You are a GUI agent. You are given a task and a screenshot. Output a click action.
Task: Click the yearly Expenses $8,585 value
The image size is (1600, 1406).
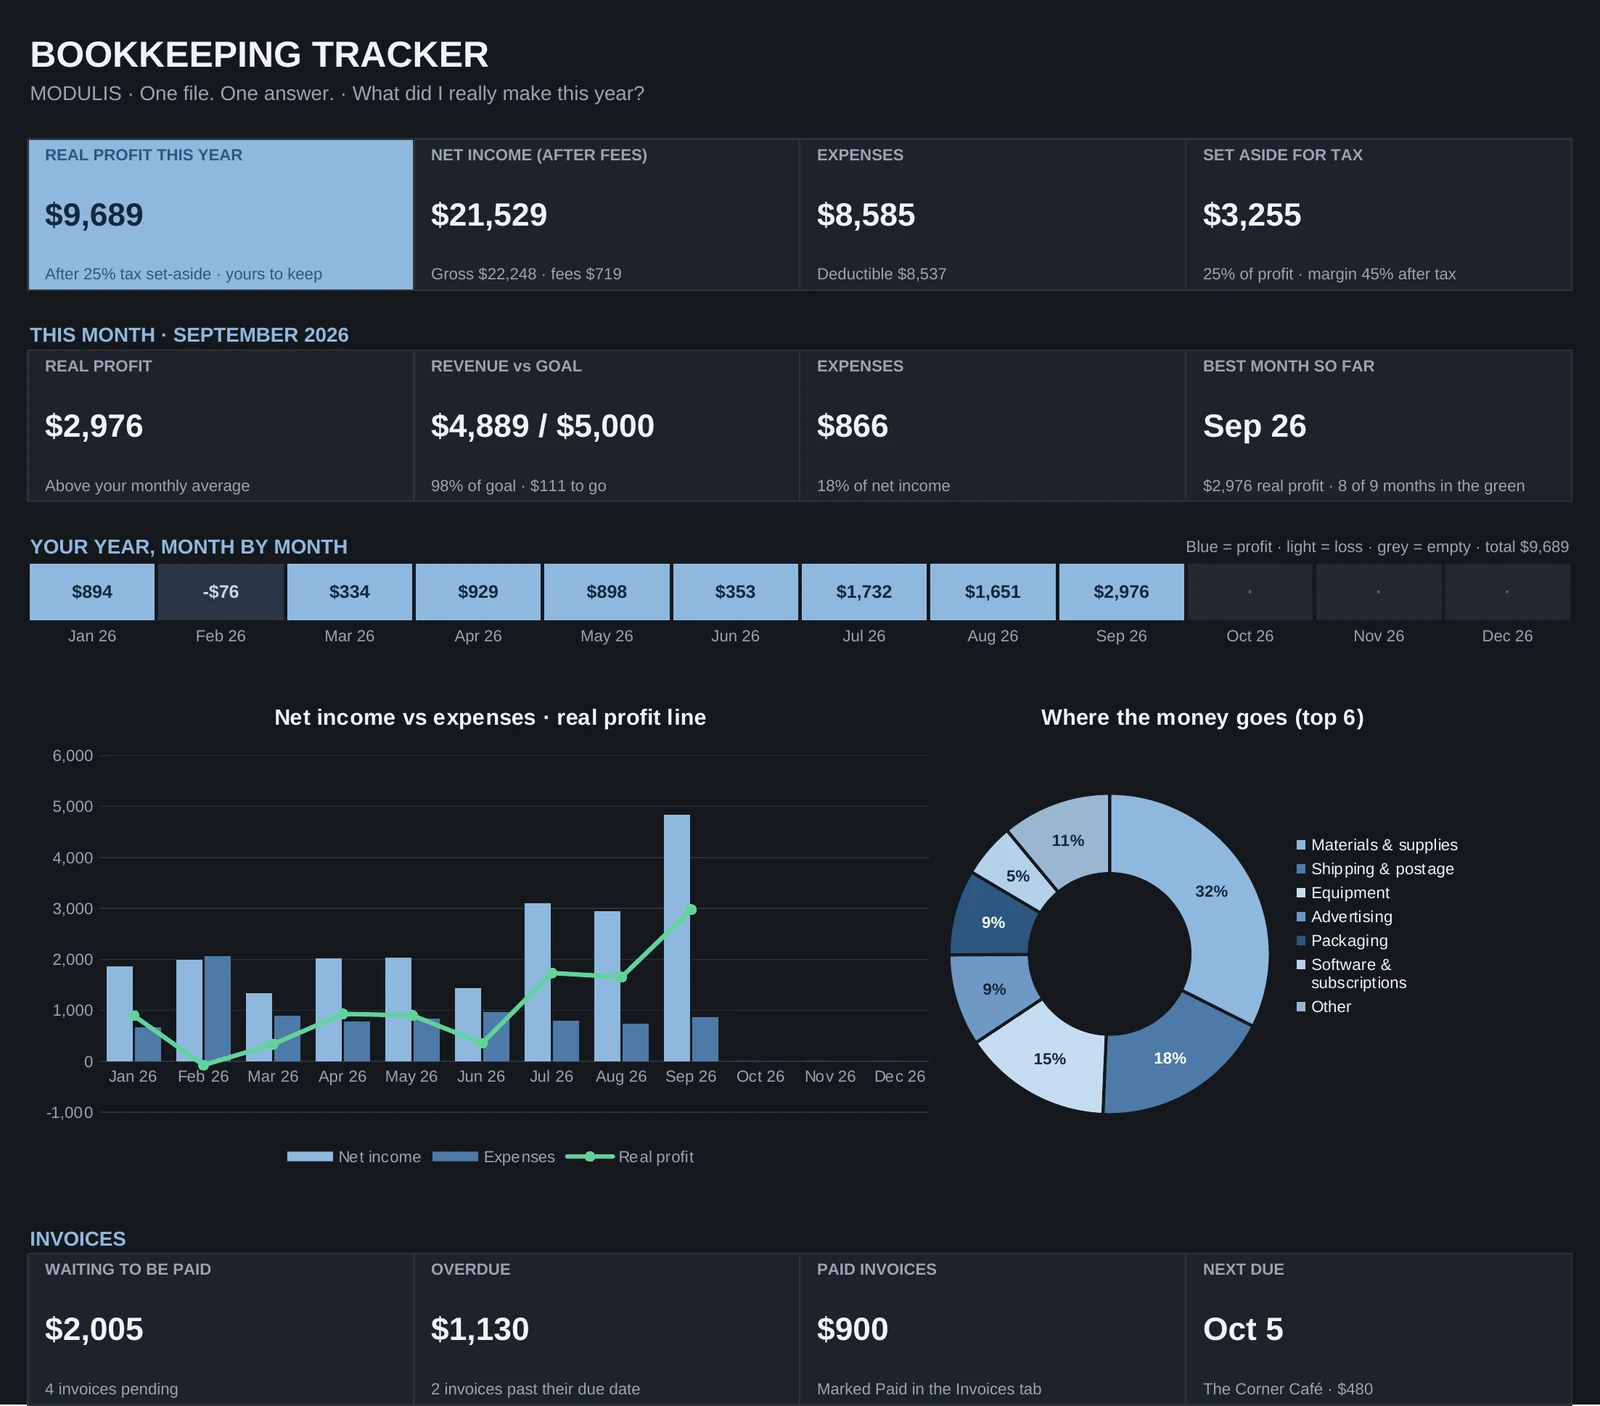point(866,215)
